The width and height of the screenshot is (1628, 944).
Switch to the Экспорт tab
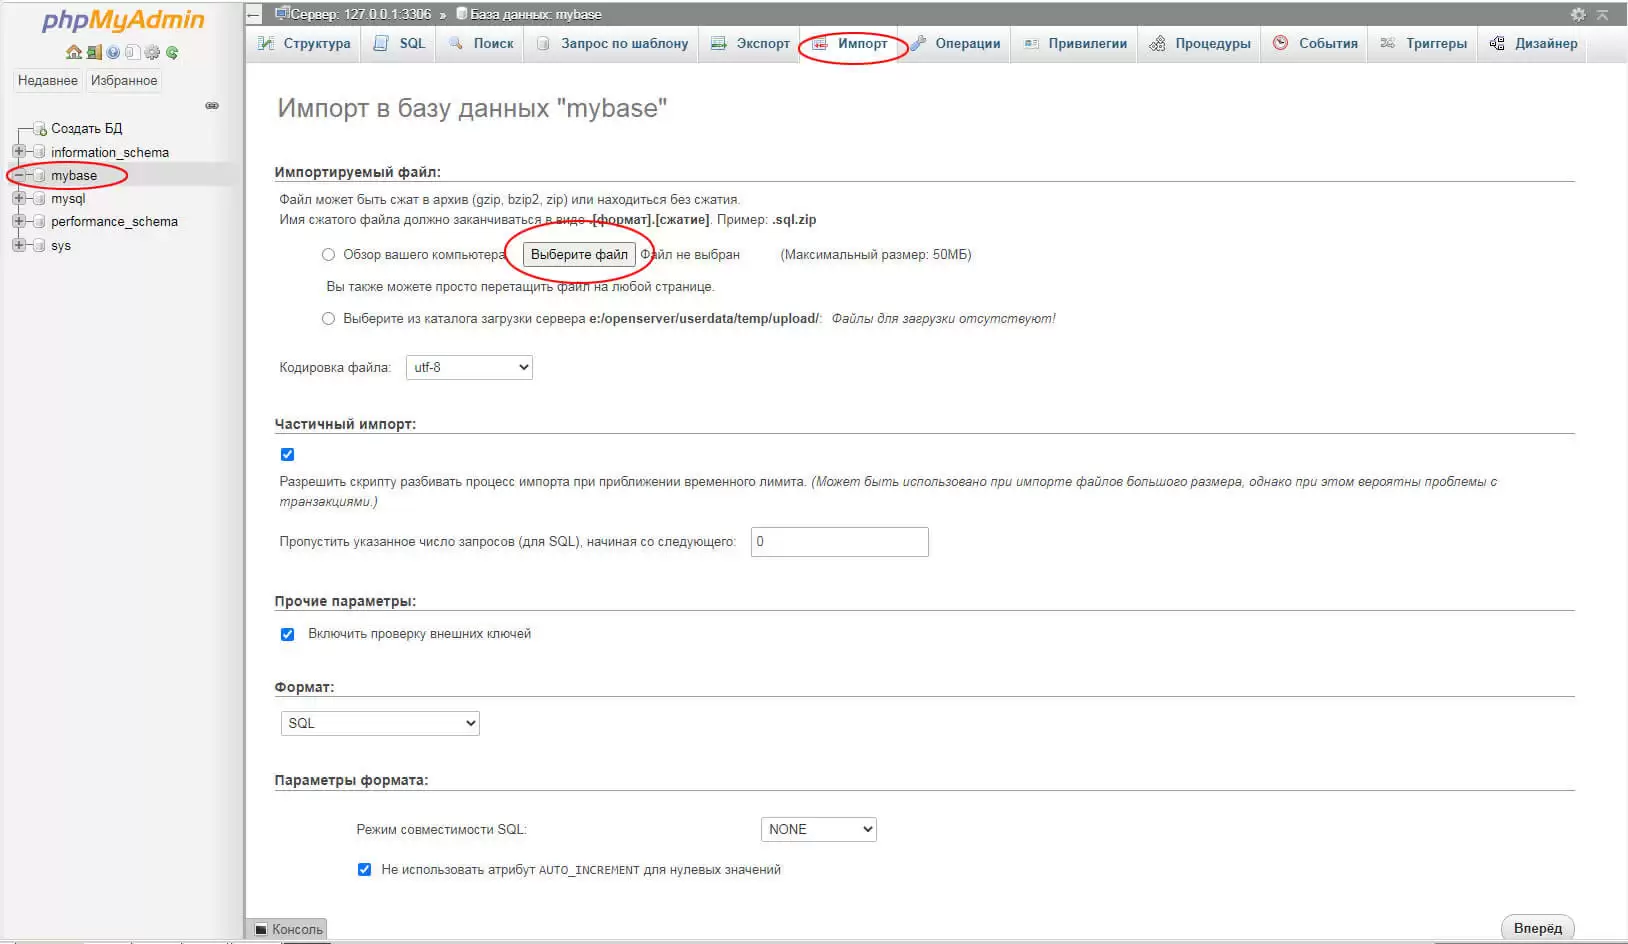(750, 44)
